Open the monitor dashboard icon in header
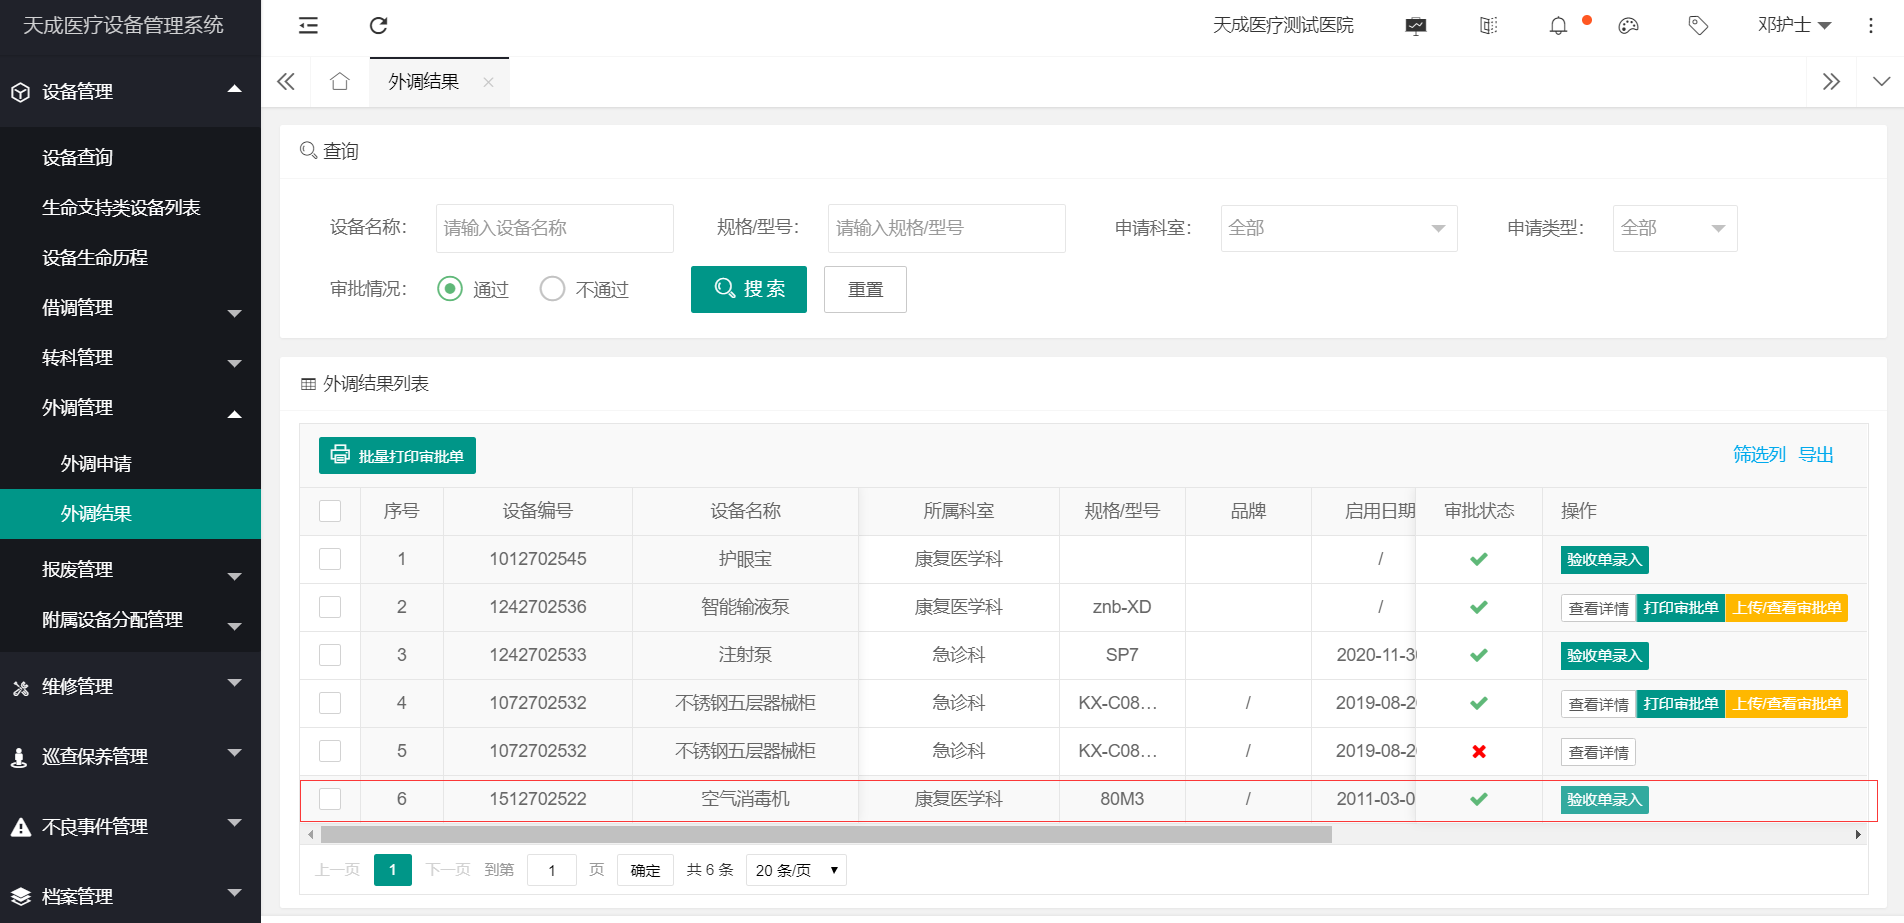The height and width of the screenshot is (923, 1904). point(1416,26)
